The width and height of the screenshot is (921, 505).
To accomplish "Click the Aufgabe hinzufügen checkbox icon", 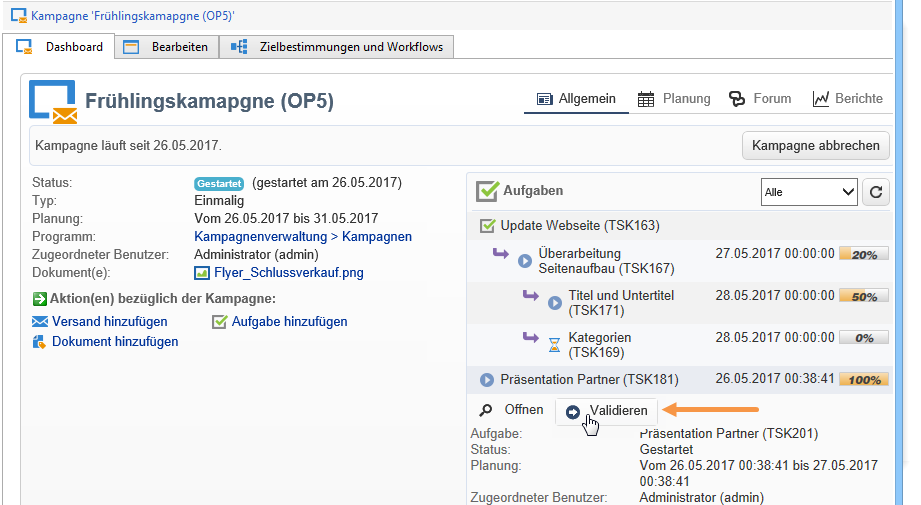I will point(220,322).
